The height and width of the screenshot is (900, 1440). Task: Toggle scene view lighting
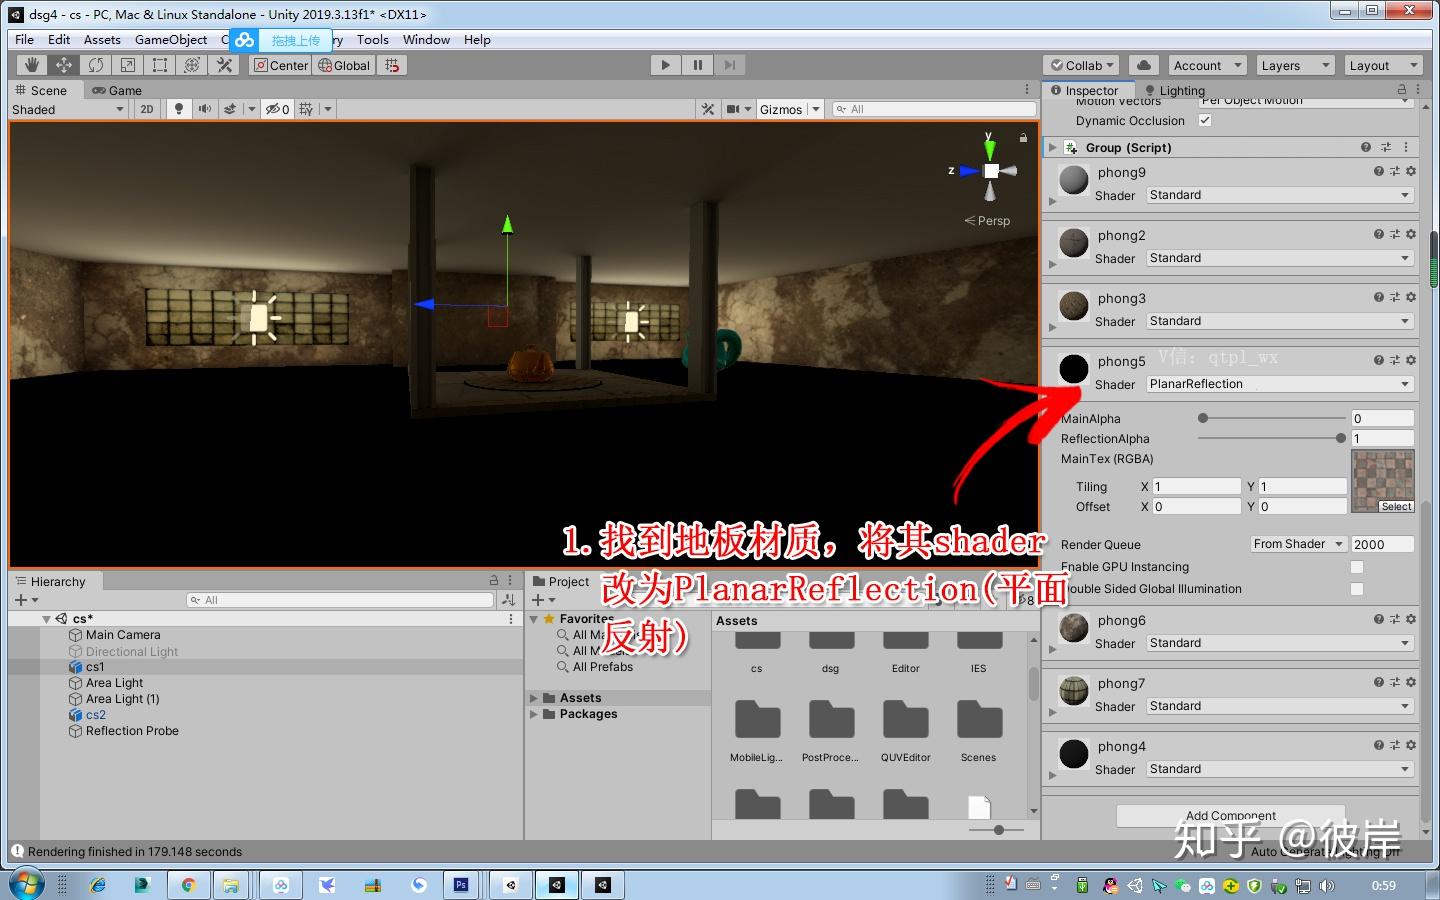tap(179, 109)
